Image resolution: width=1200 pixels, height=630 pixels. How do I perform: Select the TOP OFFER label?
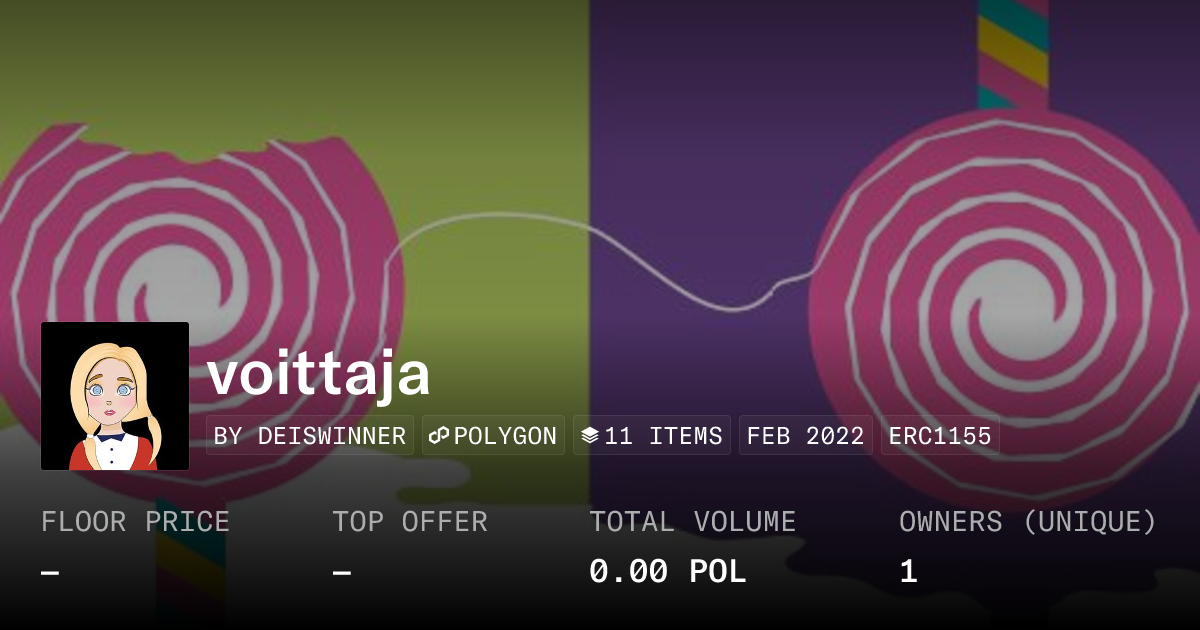(410, 522)
